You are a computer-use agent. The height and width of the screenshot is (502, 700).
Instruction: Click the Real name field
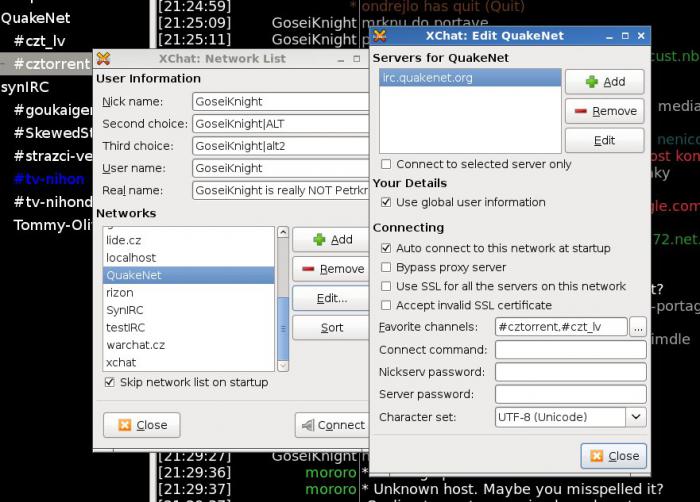280,190
